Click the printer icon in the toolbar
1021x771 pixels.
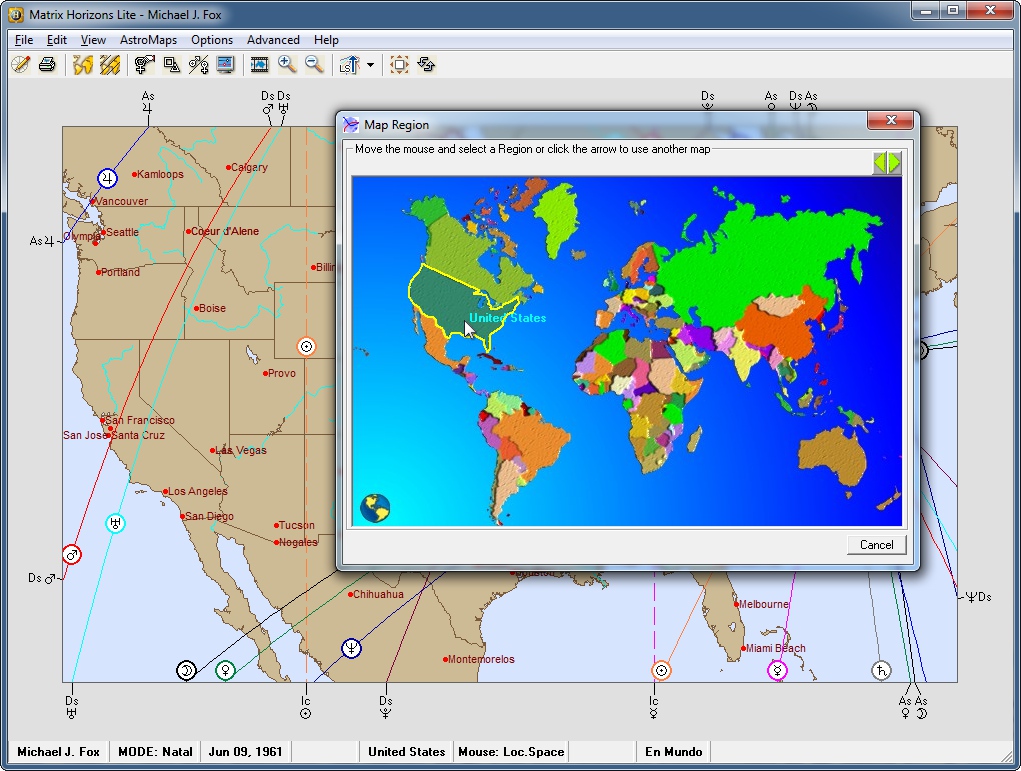coord(47,64)
